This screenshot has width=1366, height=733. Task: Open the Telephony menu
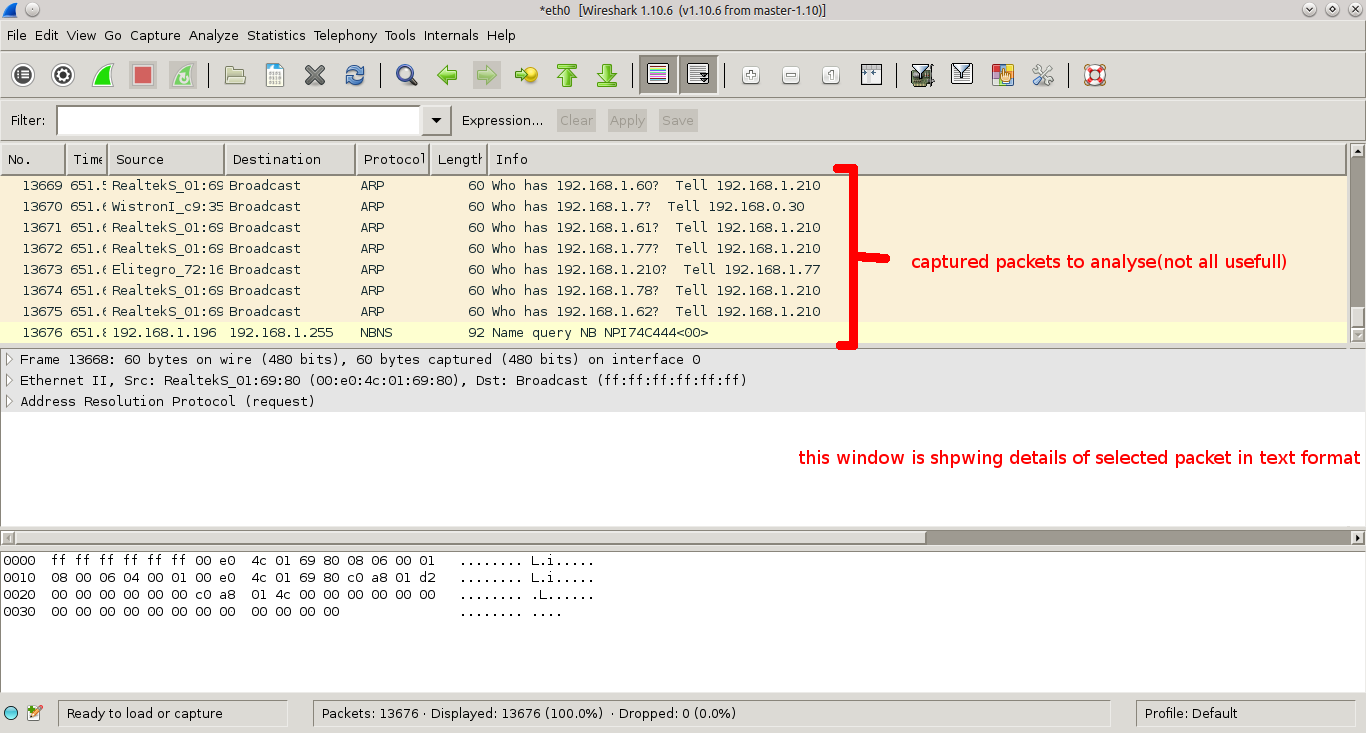345,35
